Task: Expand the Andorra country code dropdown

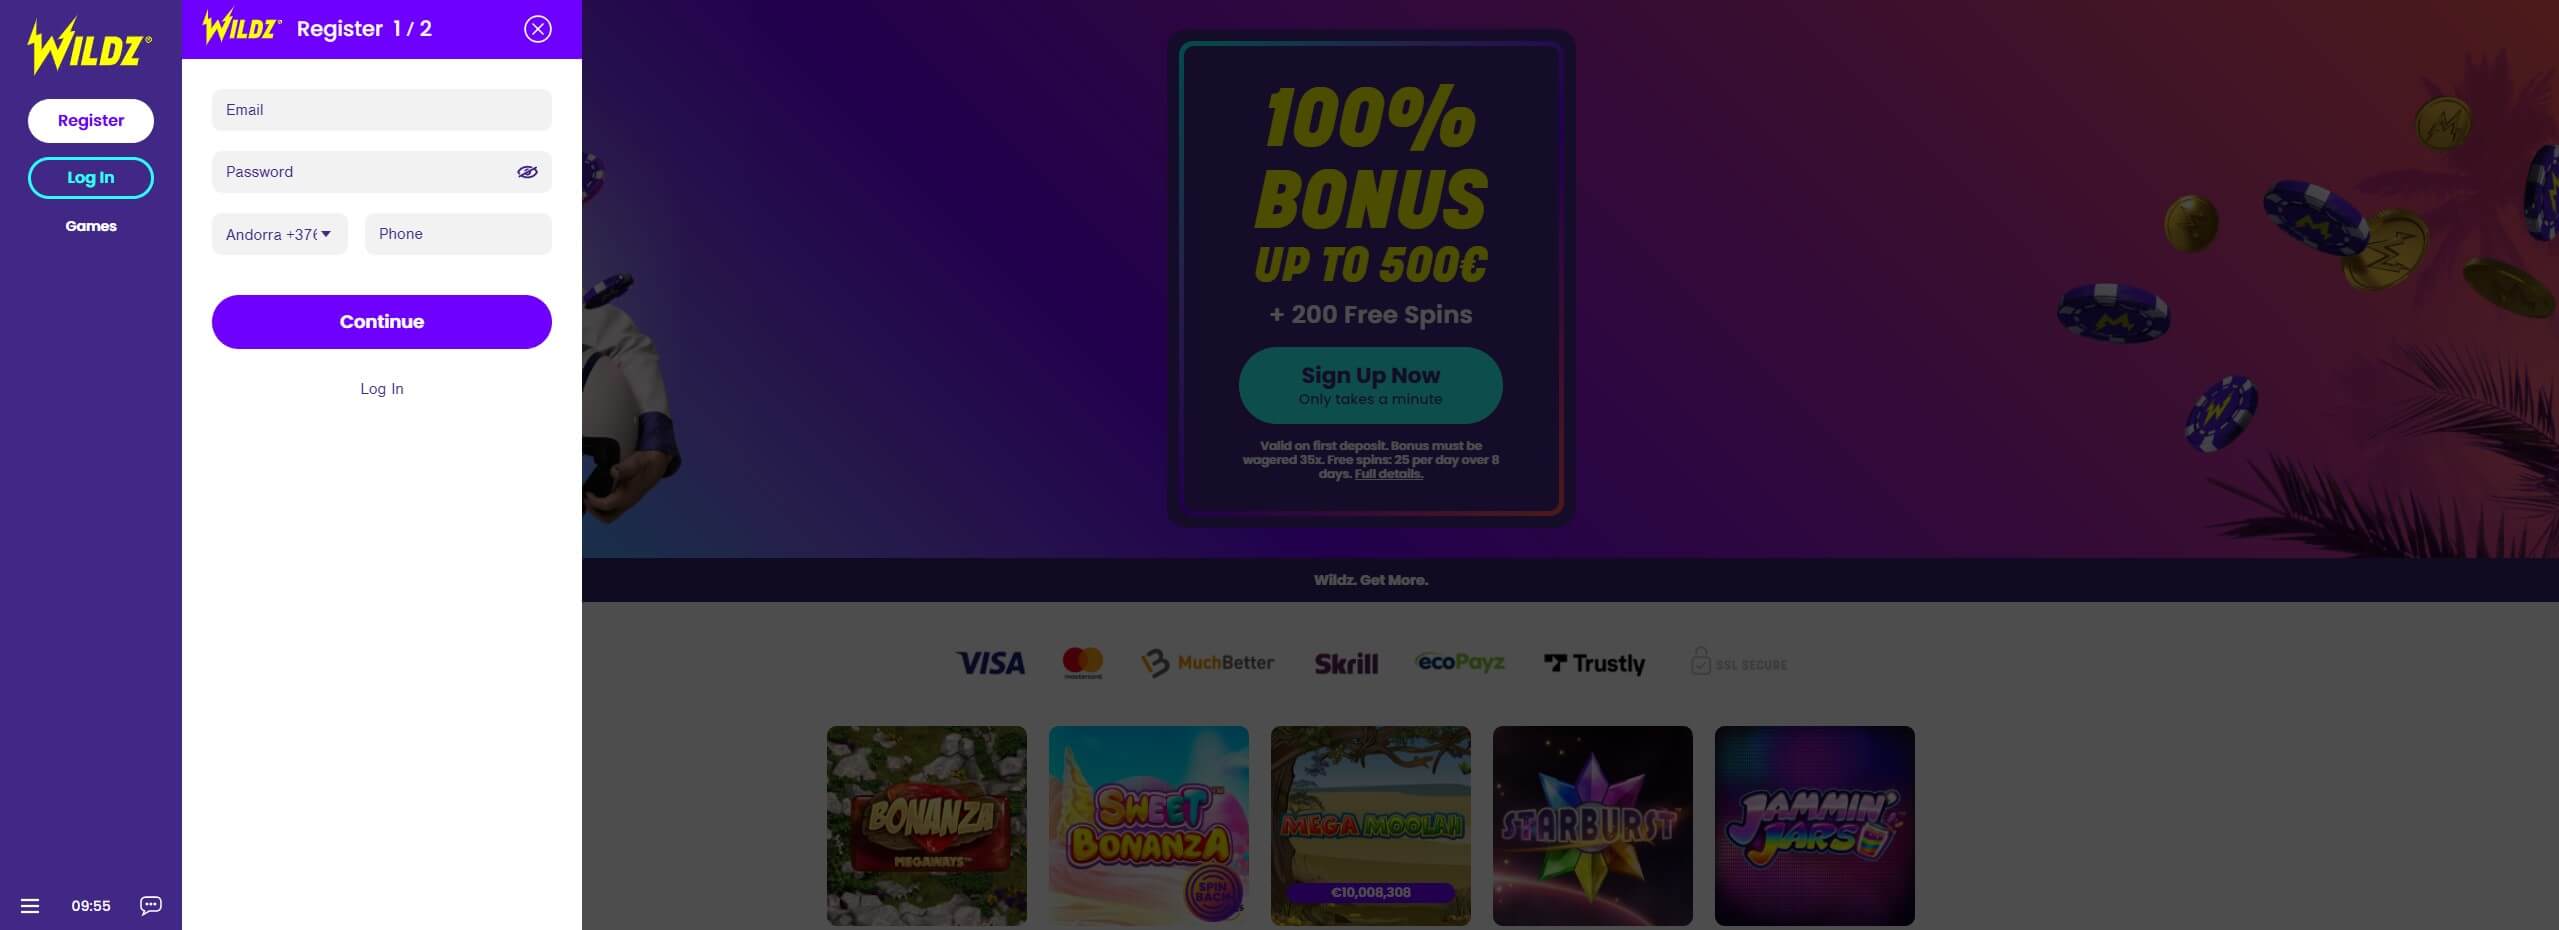Action: pyautogui.click(x=280, y=234)
